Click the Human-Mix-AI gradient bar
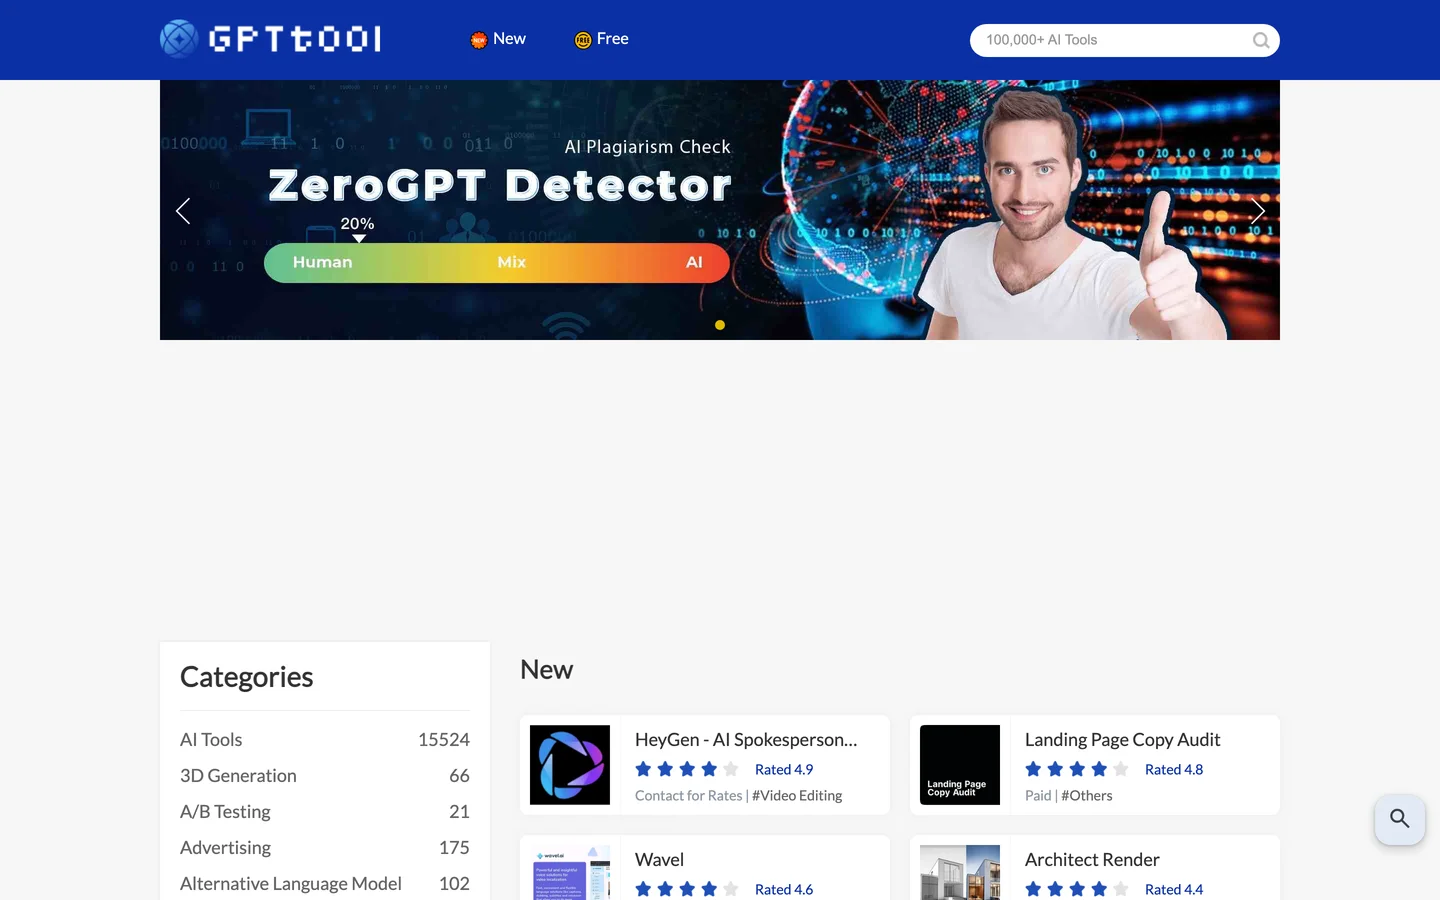The image size is (1440, 900). pyautogui.click(x=497, y=263)
